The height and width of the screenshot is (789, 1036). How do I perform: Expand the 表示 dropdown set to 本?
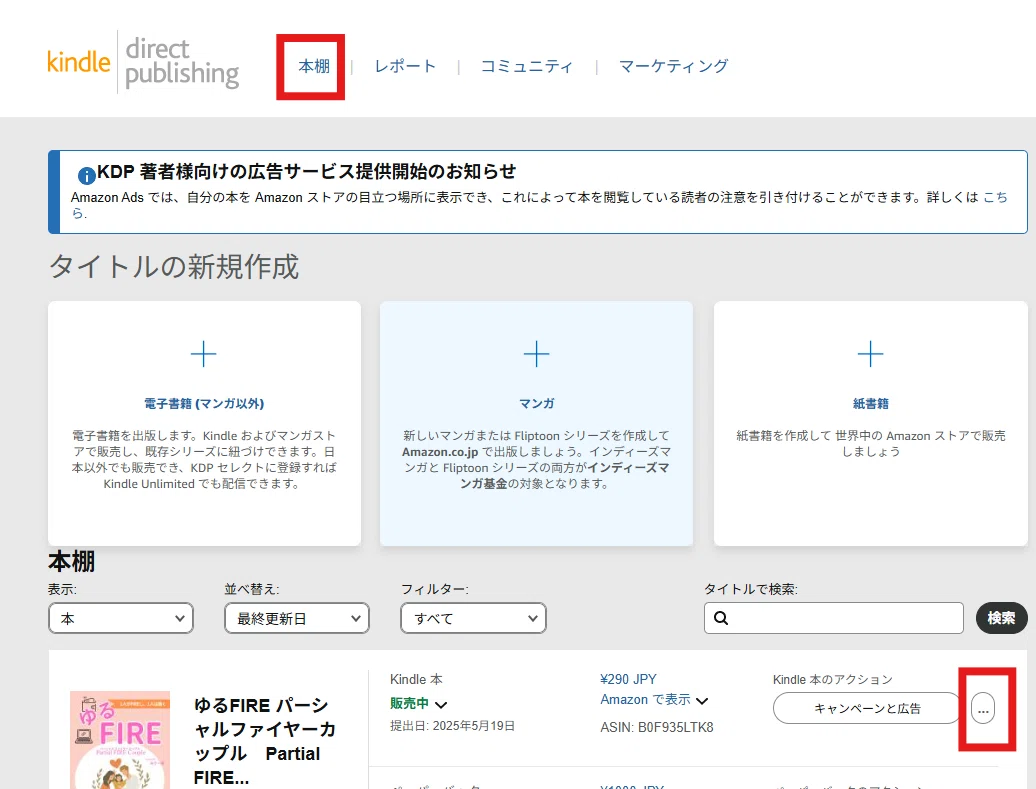coord(121,619)
